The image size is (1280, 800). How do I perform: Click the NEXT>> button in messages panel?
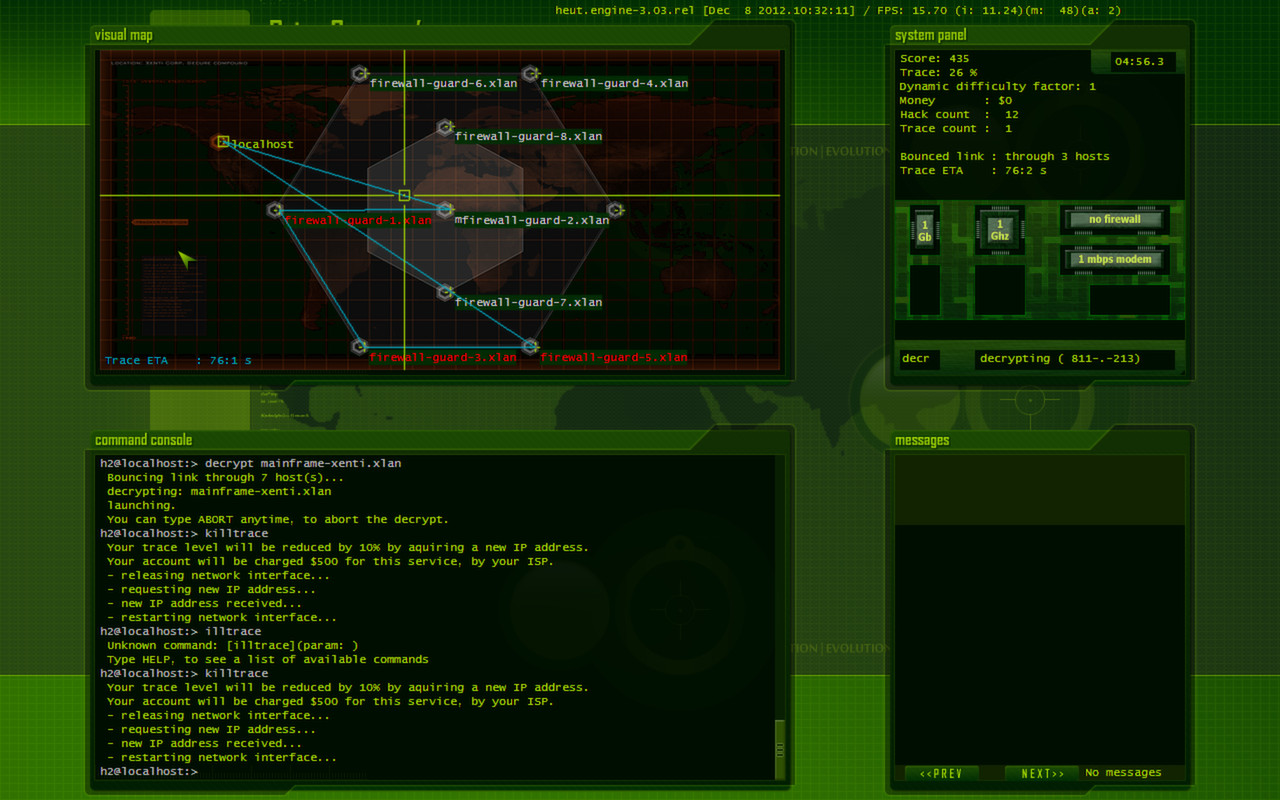(1040, 772)
